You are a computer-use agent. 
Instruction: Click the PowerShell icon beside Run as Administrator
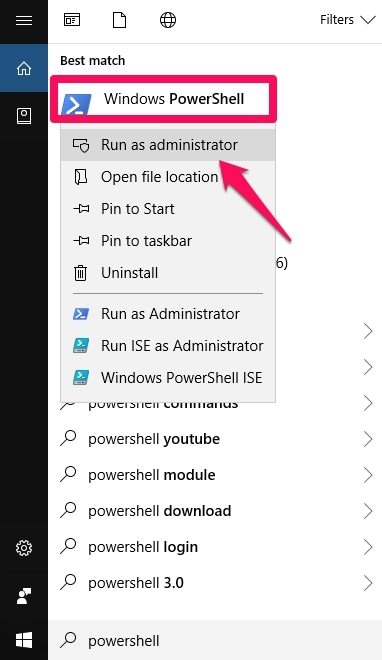pyautogui.click(x=81, y=314)
